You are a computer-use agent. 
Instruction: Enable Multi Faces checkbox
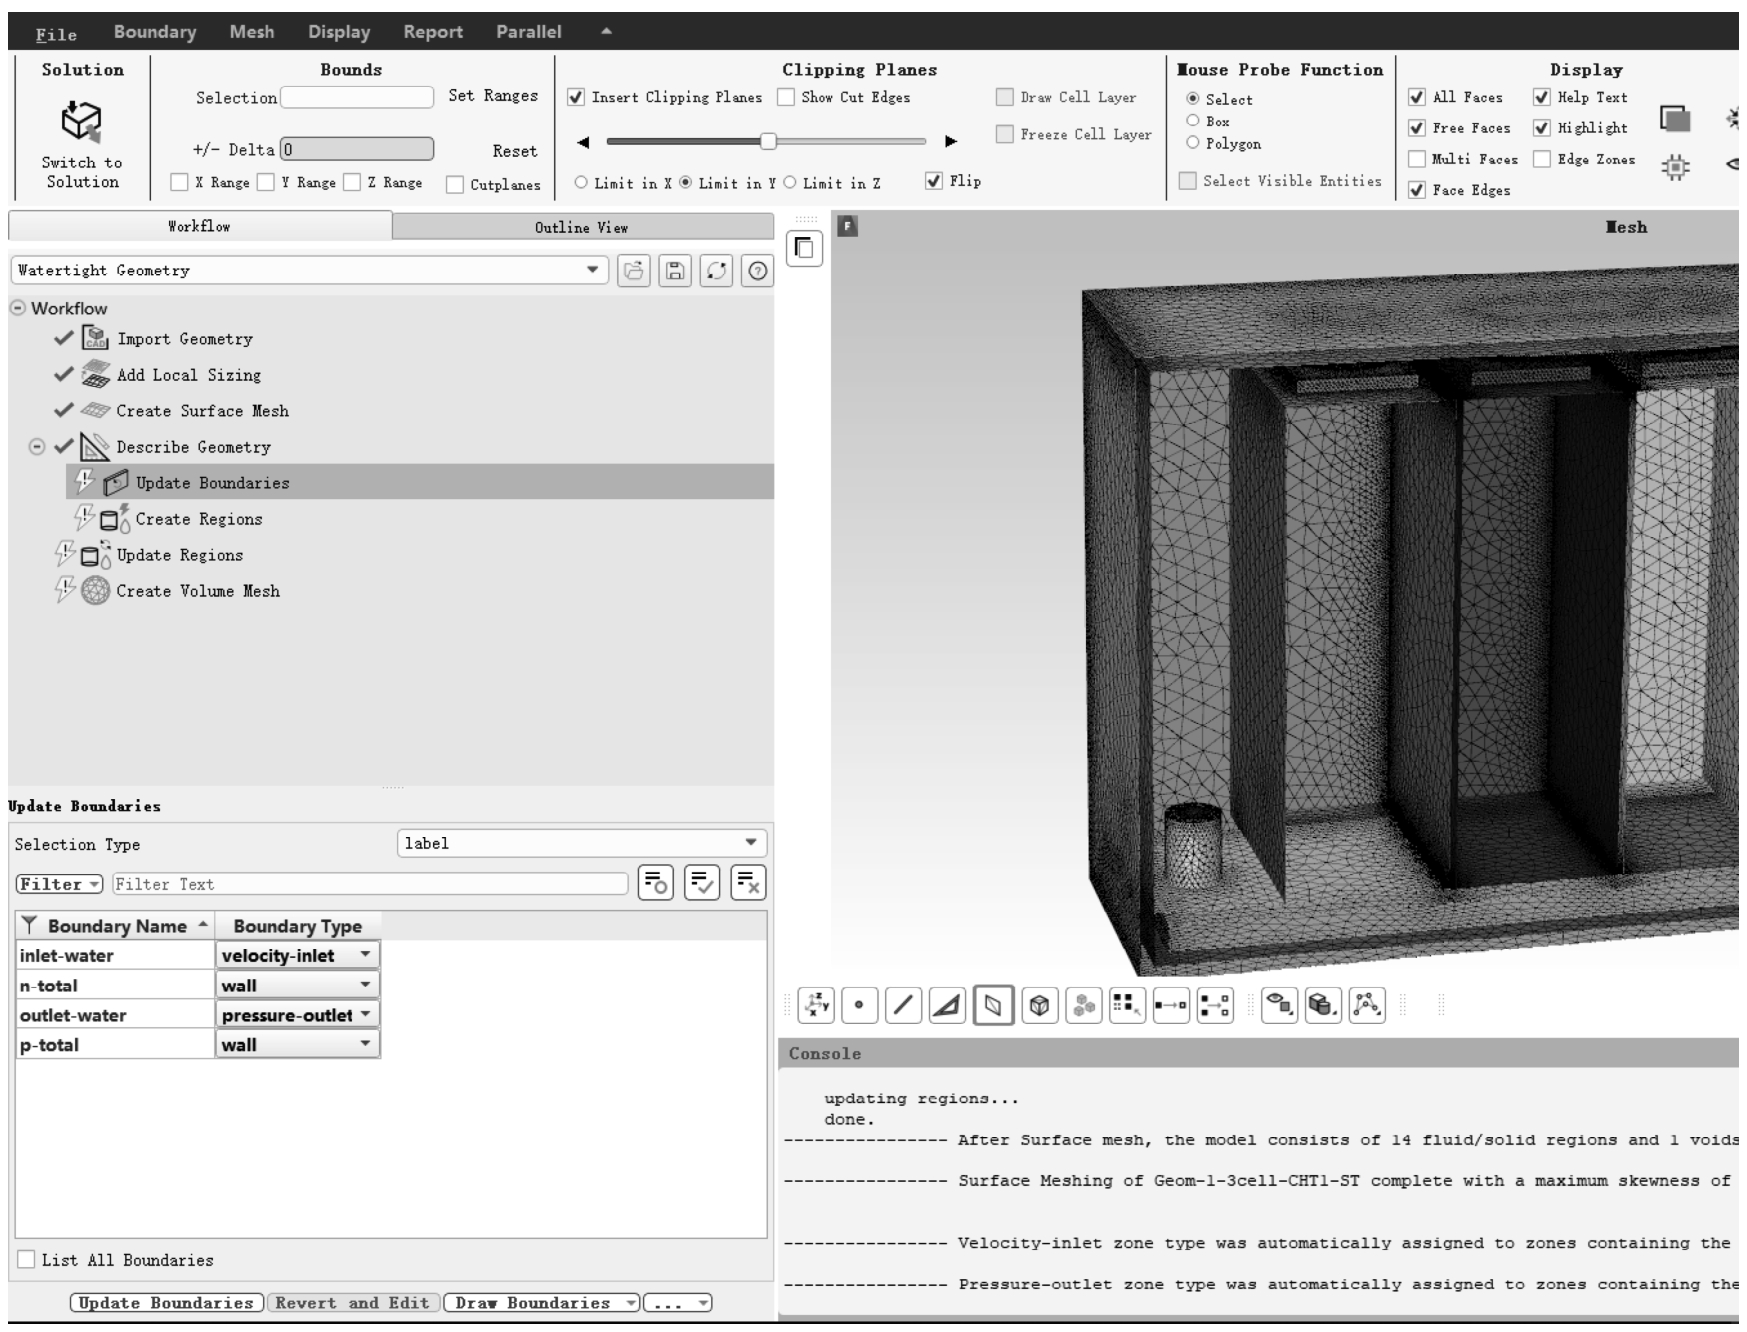point(1417,159)
